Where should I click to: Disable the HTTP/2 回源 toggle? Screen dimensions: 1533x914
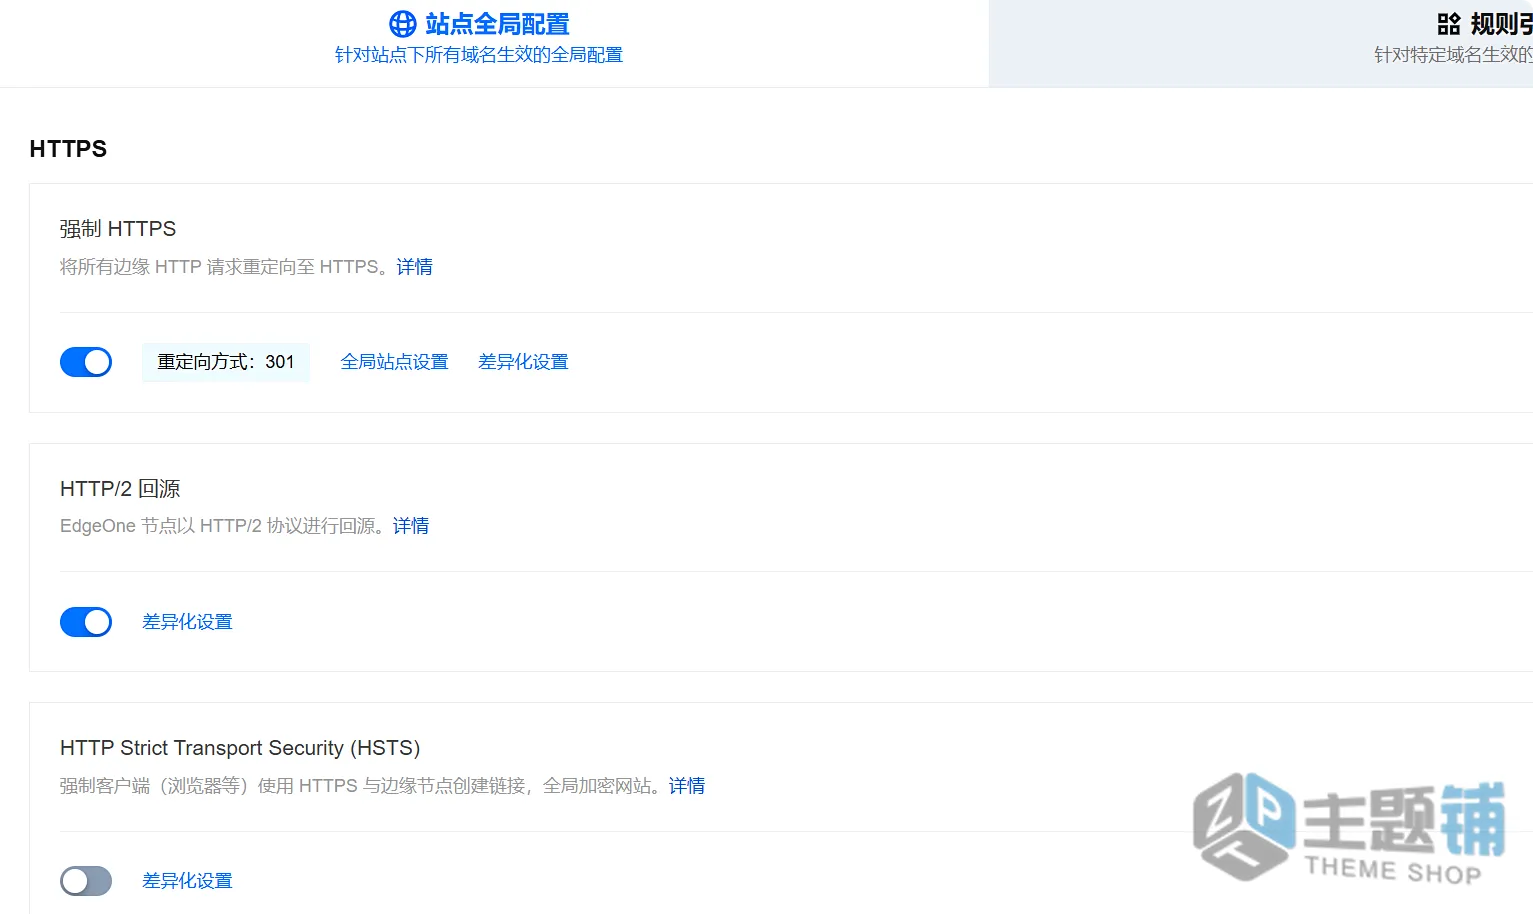pyautogui.click(x=86, y=622)
